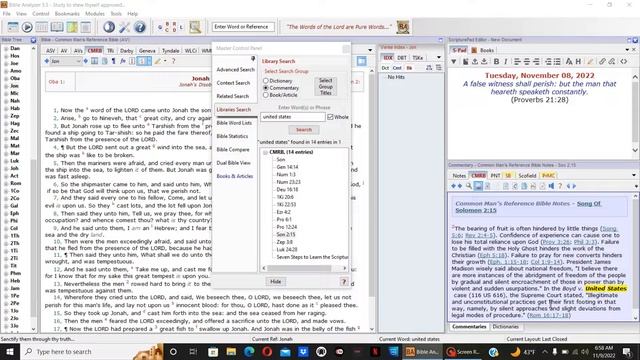Open Bible Statistics in the control panel
This screenshot has height=360, width=640.
(232, 136)
